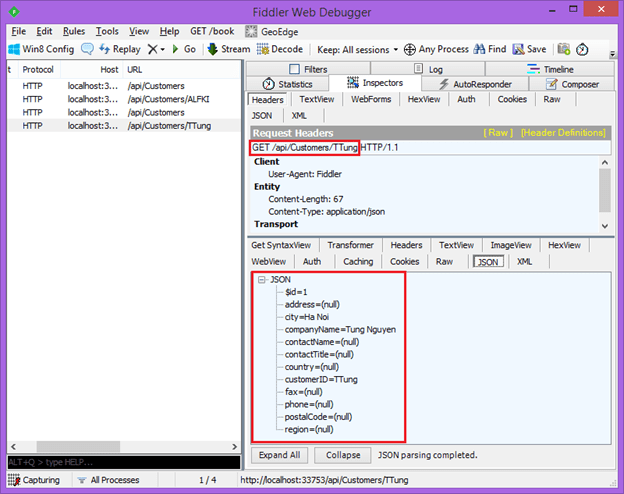Screen dimensions: 624x494
Task: Open the Rules menu
Action: [74, 31]
